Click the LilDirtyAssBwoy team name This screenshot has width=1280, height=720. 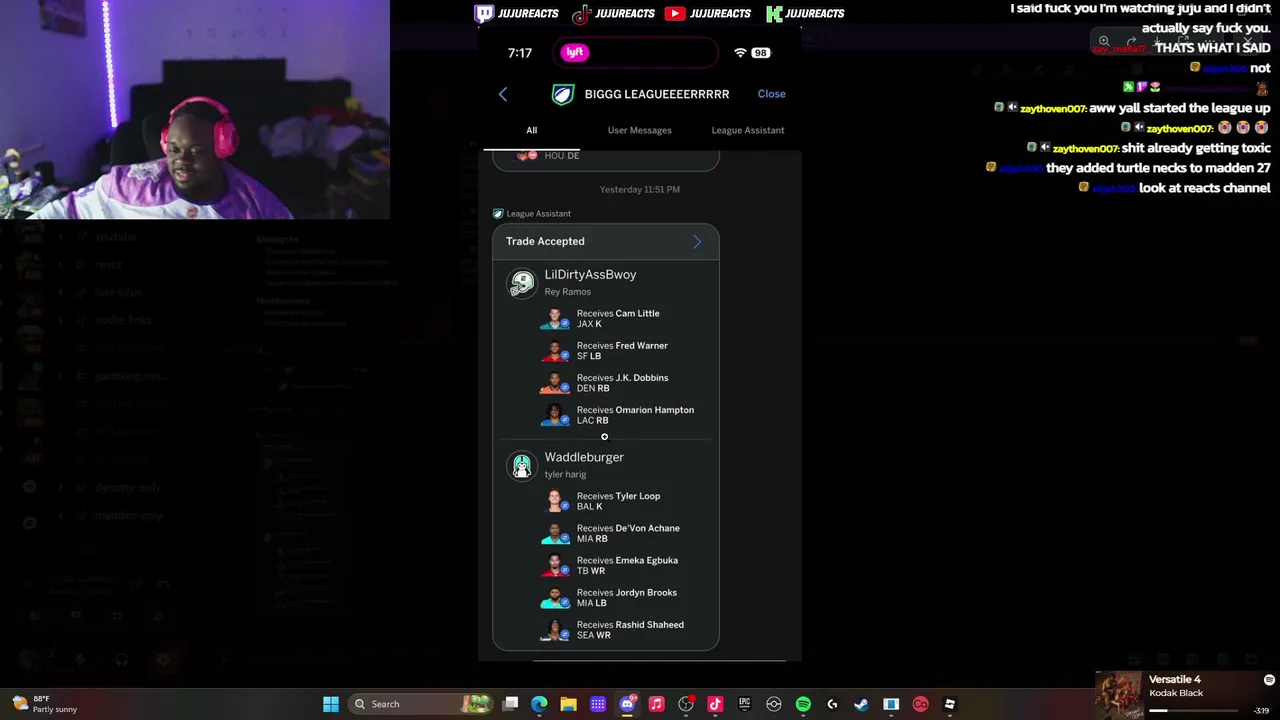pyautogui.click(x=590, y=275)
